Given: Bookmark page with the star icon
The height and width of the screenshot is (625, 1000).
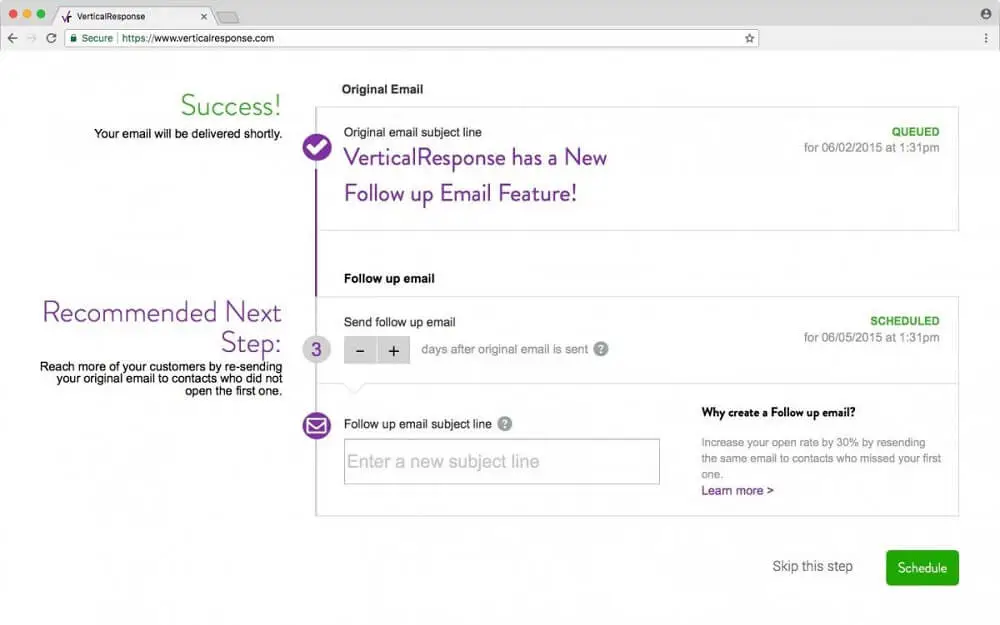Looking at the screenshot, I should (x=749, y=38).
